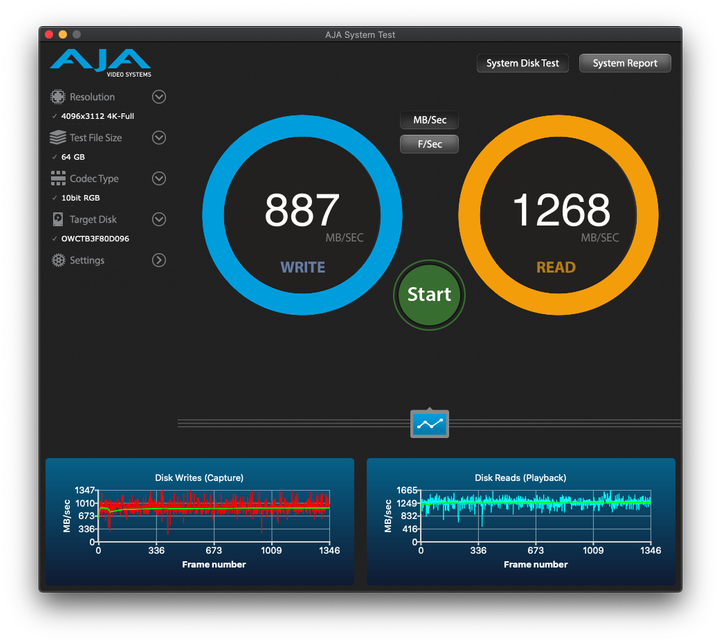Toggle the graph view chart icon
The height and width of the screenshot is (642, 720).
430,424
